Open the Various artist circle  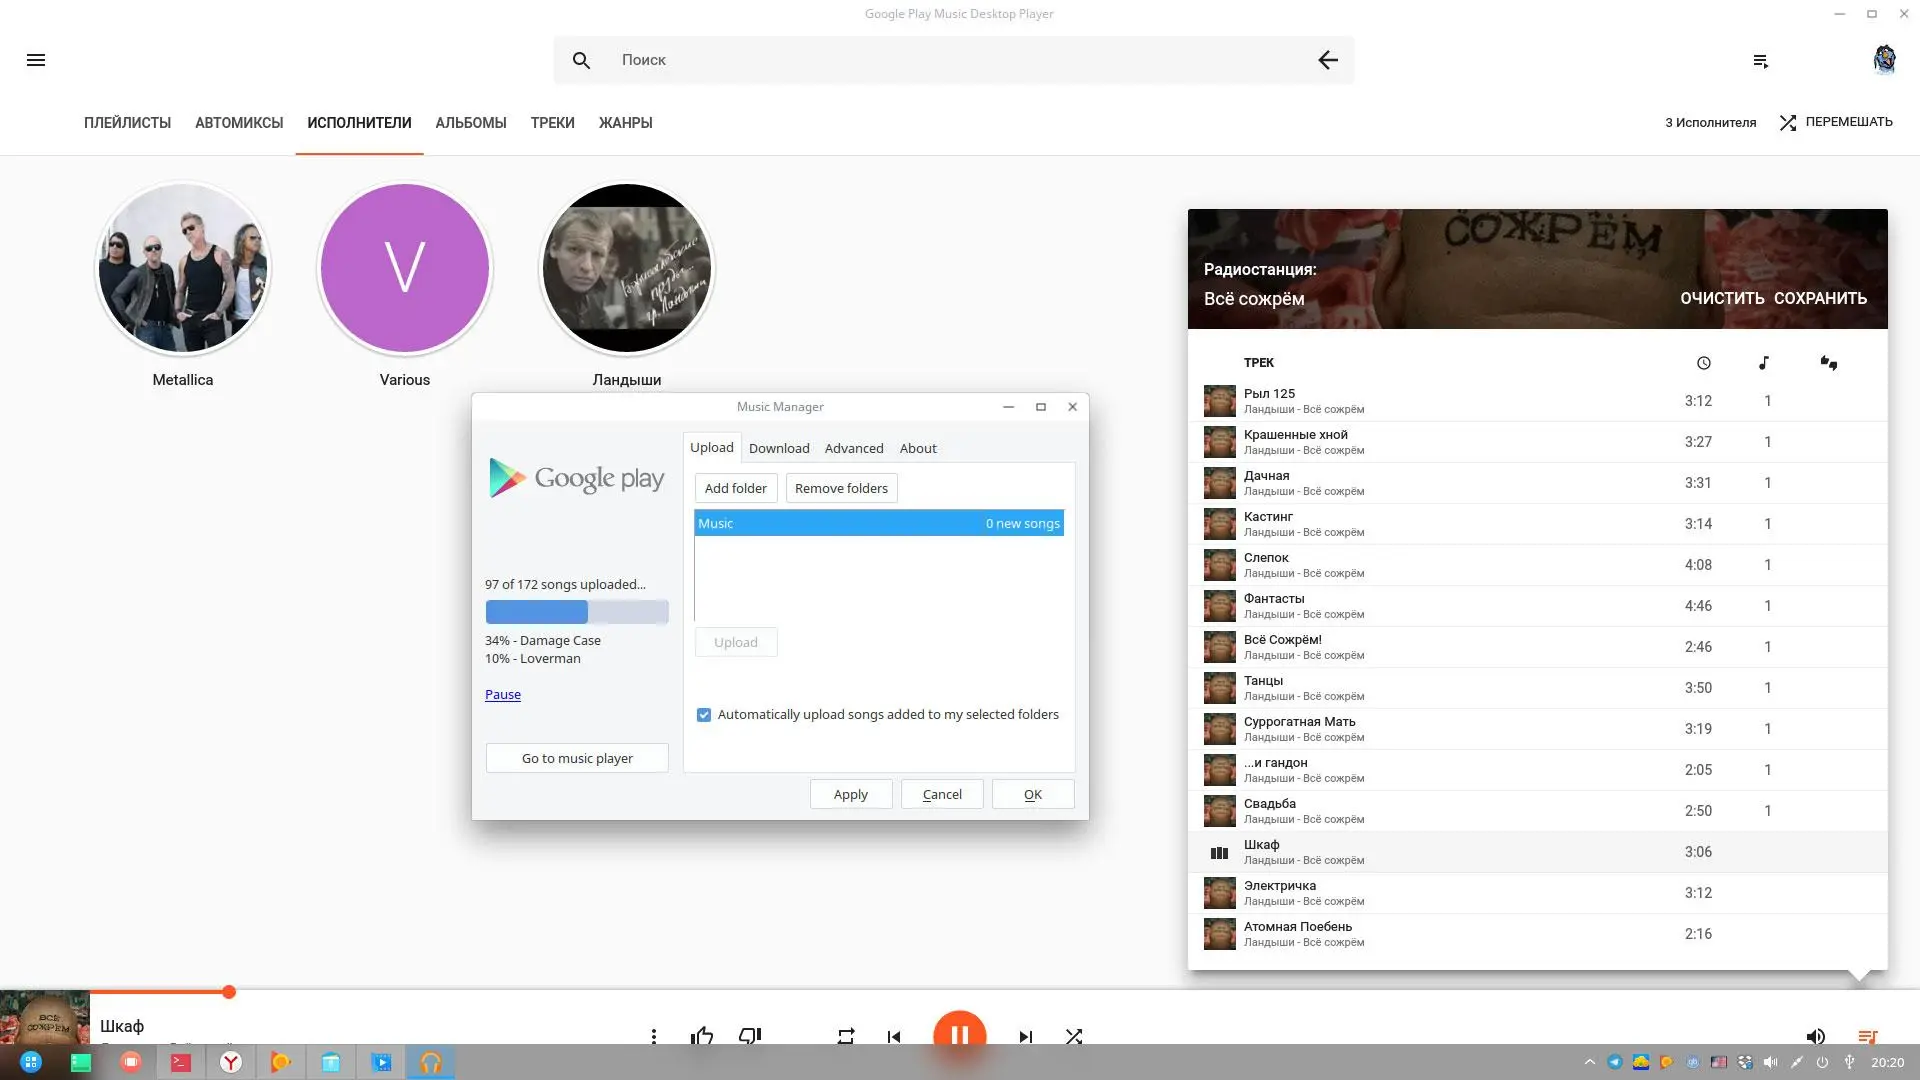coord(405,268)
